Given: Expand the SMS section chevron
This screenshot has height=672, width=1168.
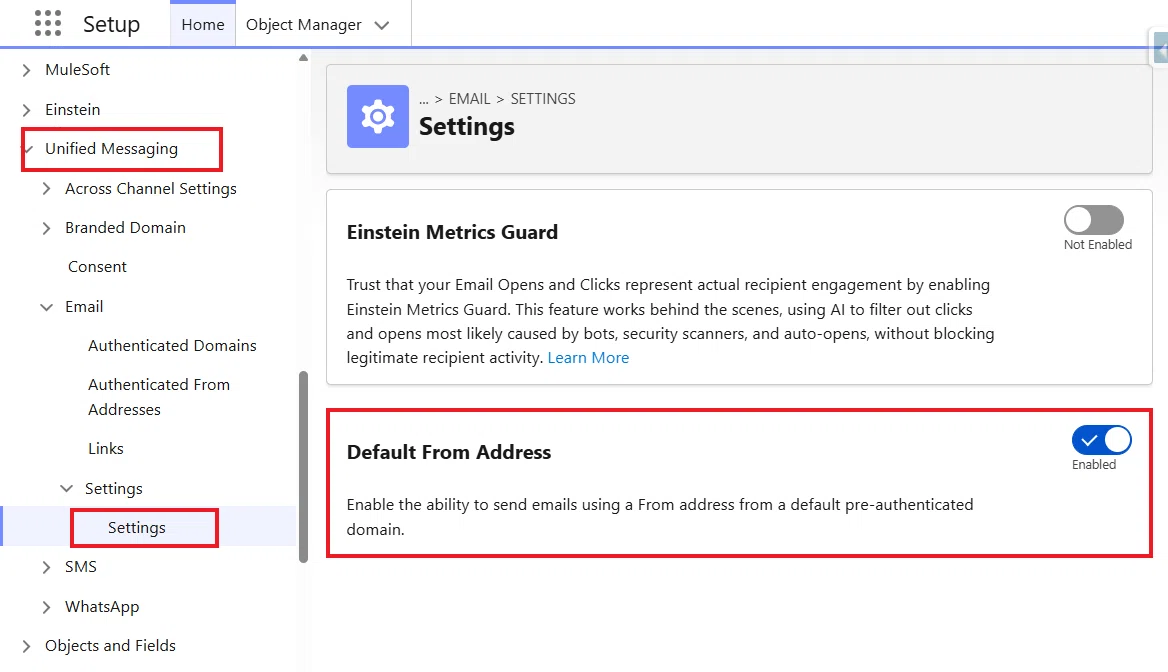Looking at the screenshot, I should [x=46, y=567].
